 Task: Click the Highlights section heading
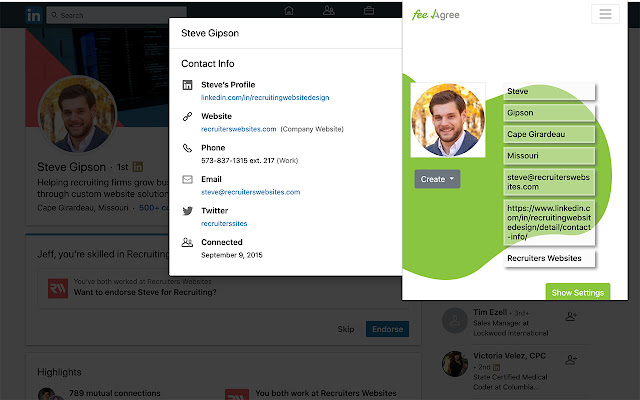(59, 372)
